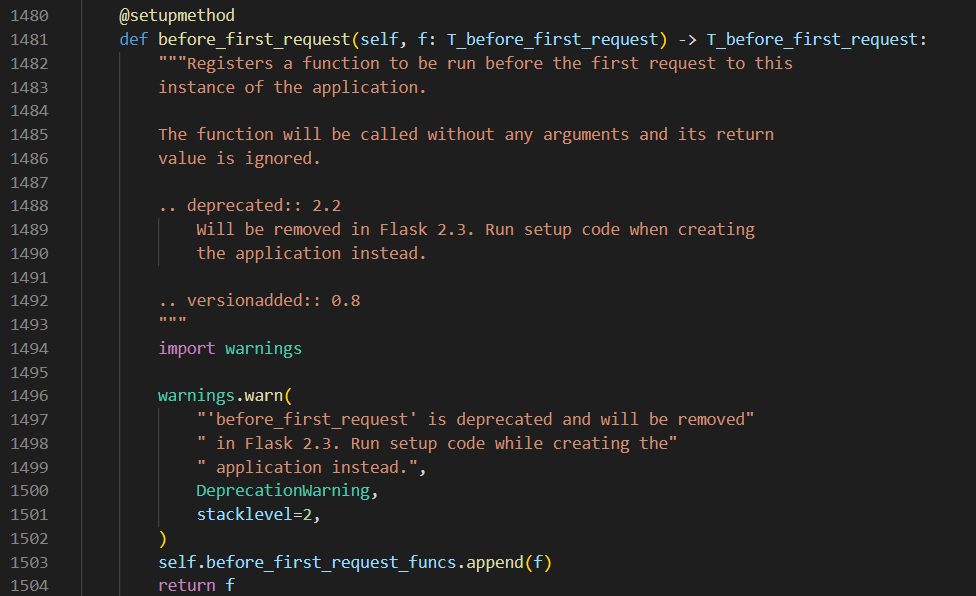Click the return keyword on line 1504
The height and width of the screenshot is (596, 976).
point(187,586)
